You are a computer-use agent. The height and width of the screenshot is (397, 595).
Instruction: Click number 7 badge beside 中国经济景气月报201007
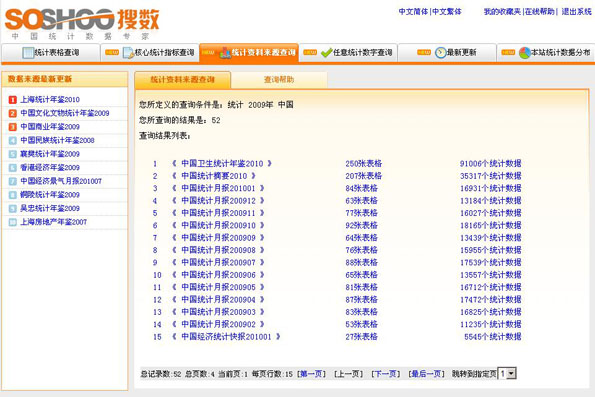click(13, 181)
